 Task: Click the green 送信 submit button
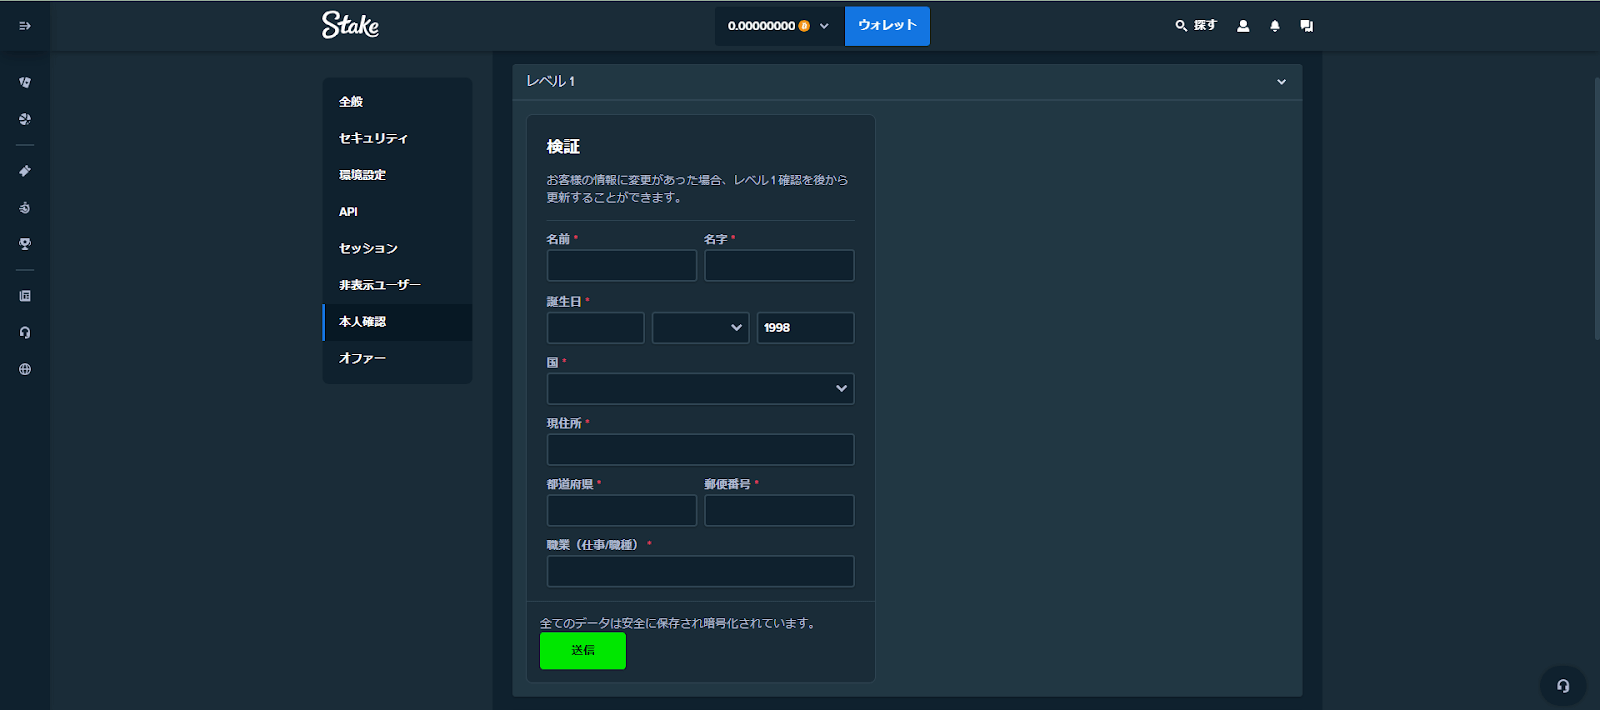pos(583,651)
